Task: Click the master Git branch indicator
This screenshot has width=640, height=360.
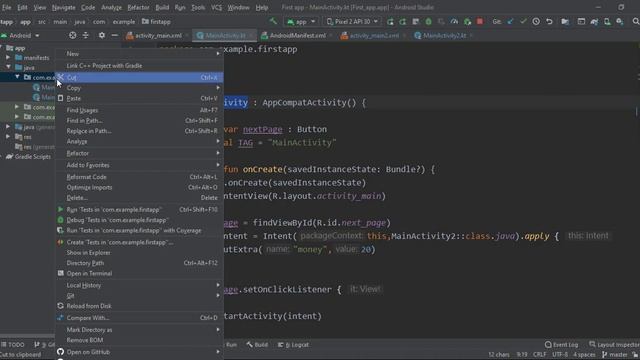Action: pos(615,355)
